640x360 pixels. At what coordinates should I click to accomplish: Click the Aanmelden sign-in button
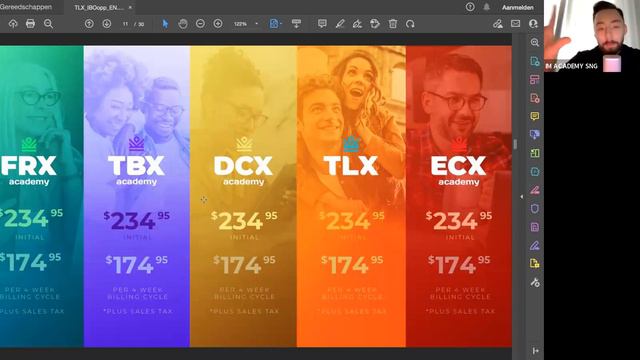click(518, 7)
